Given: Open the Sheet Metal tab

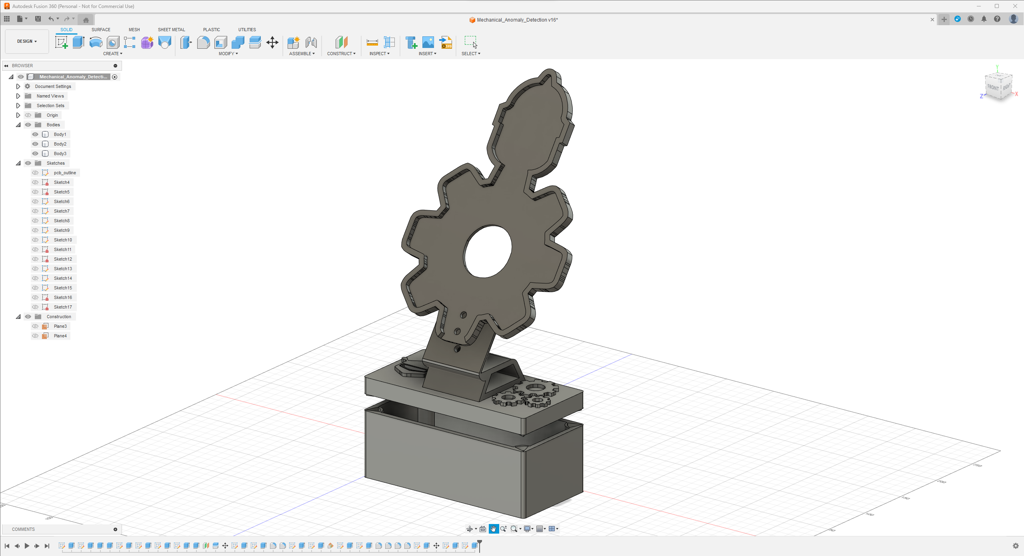Looking at the screenshot, I should click(x=171, y=30).
